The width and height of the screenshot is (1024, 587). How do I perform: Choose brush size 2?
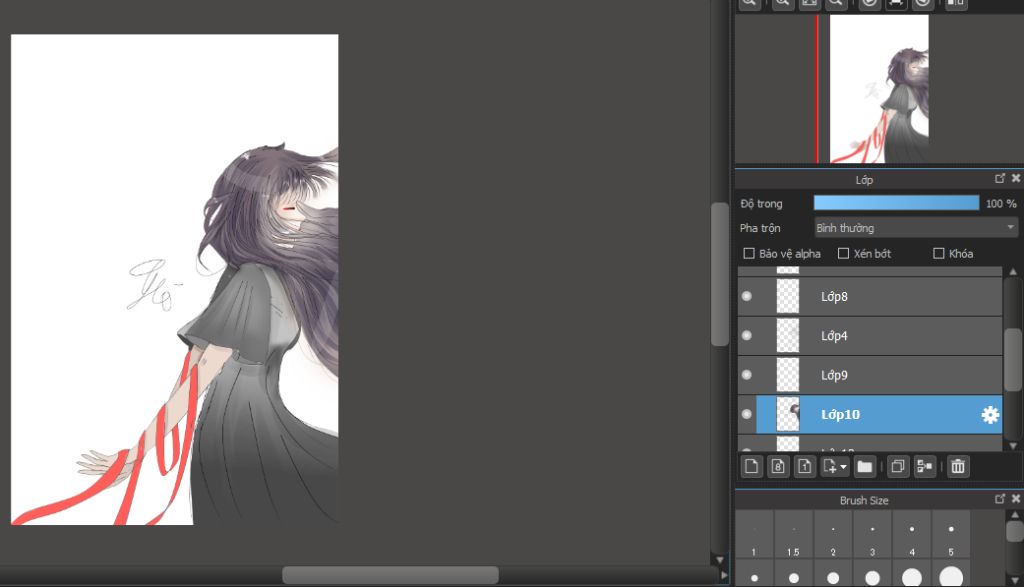[x=833, y=535]
